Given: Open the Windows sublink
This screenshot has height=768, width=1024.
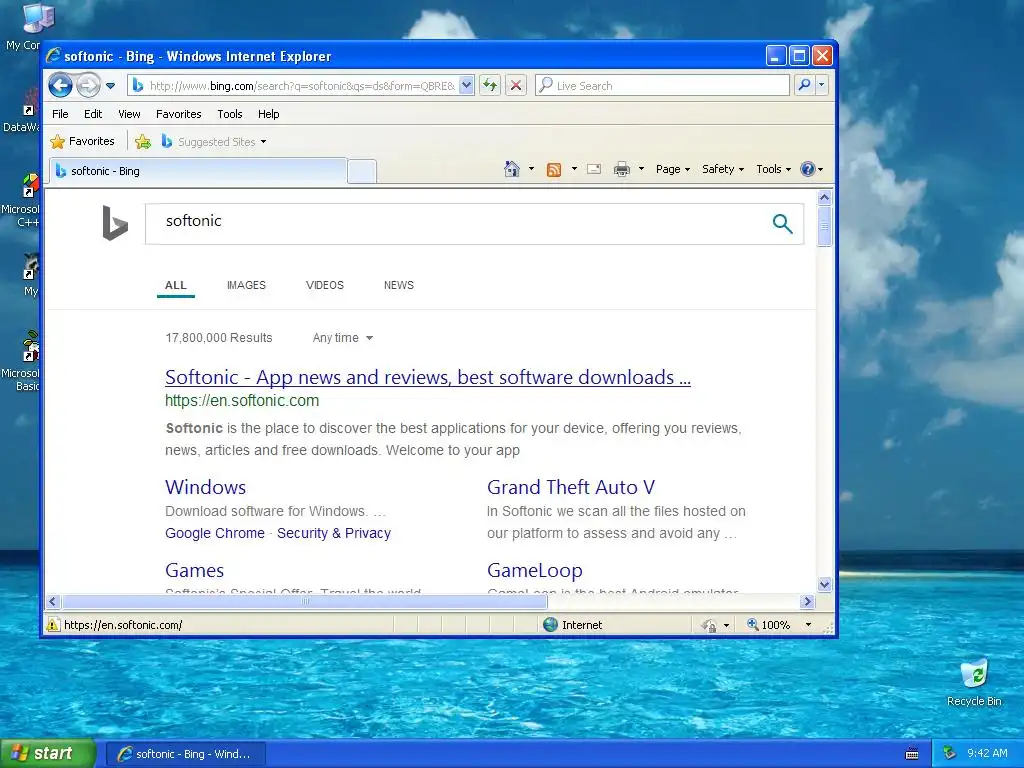Looking at the screenshot, I should point(206,487).
